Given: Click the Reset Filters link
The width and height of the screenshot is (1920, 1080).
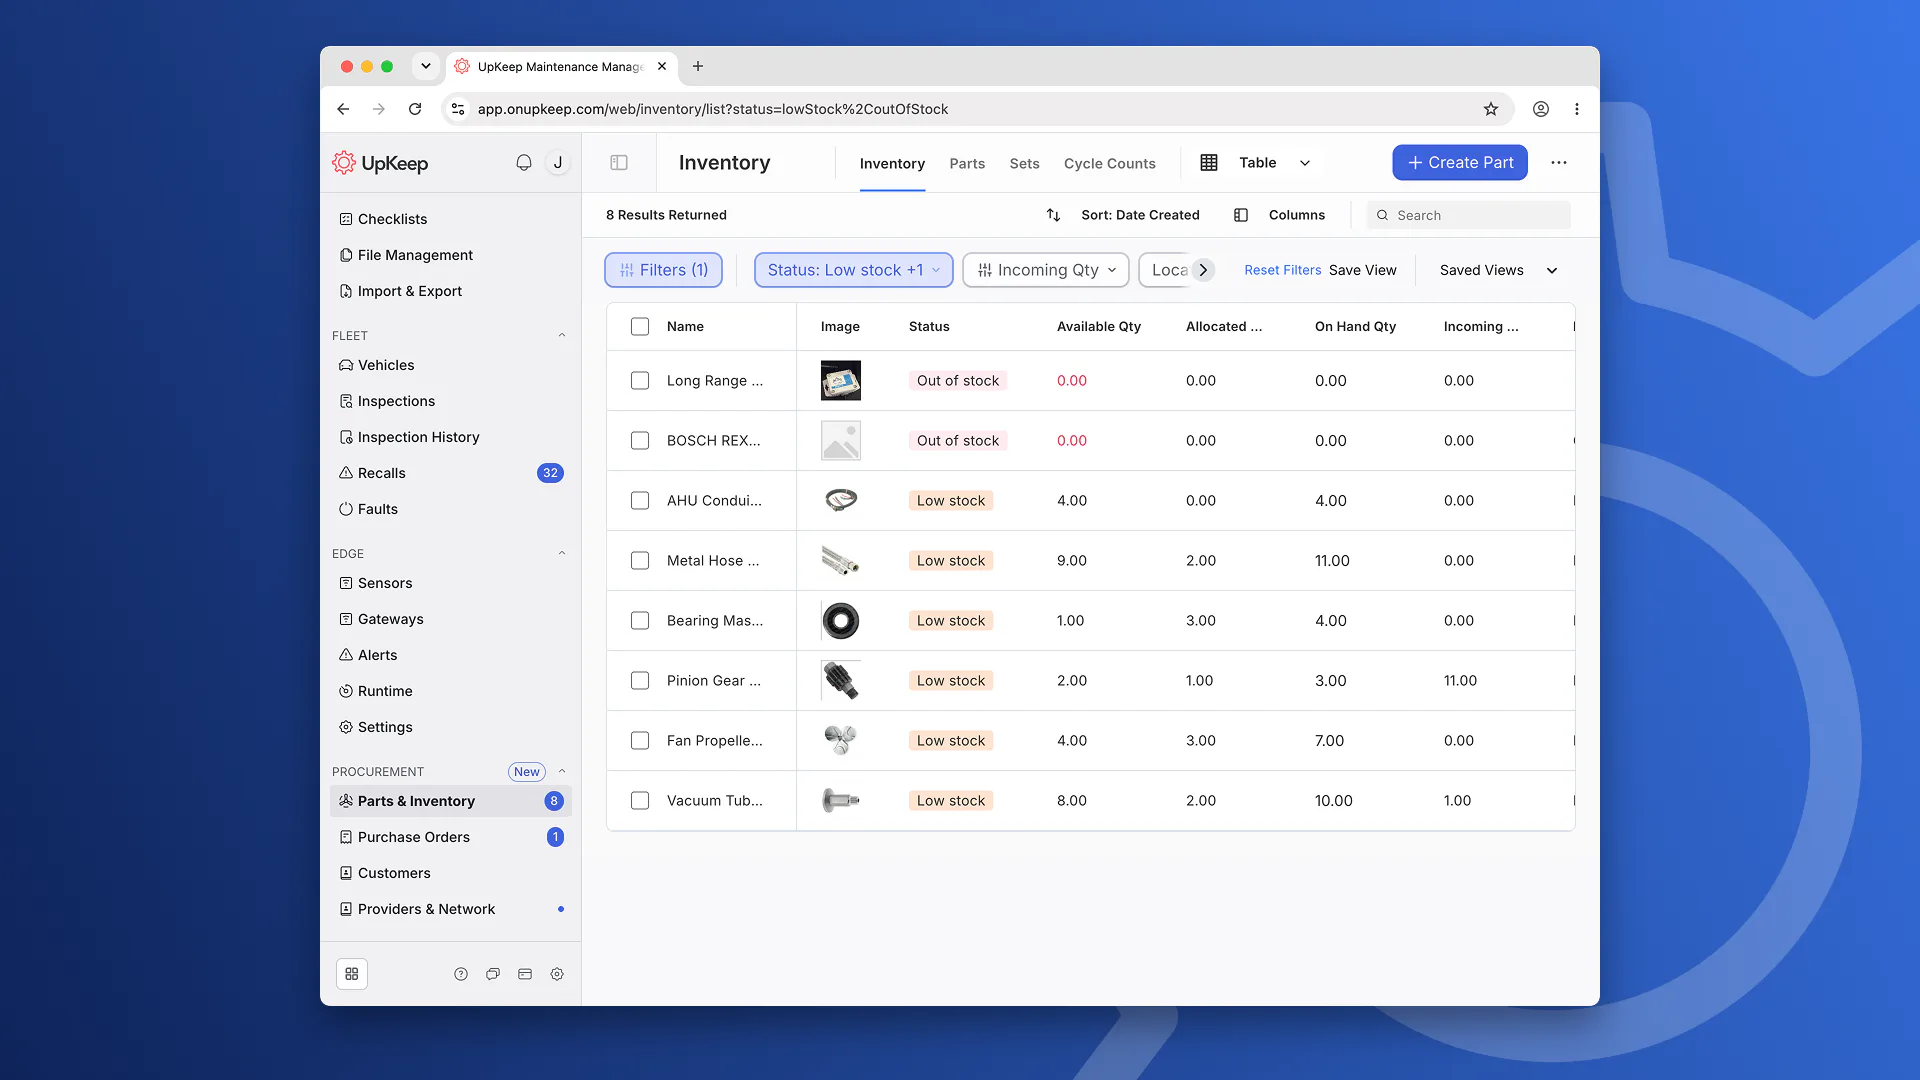Looking at the screenshot, I should click(x=1282, y=270).
